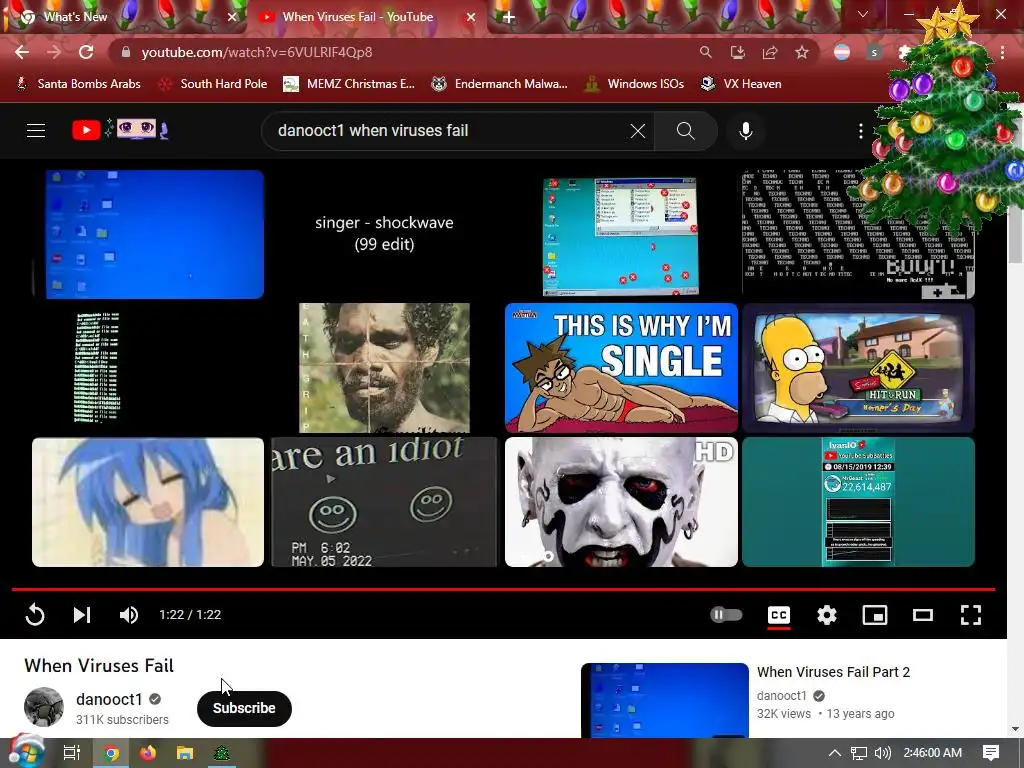This screenshot has width=1024, height=768.
Task: Toggle closed captions CC
Action: click(778, 615)
